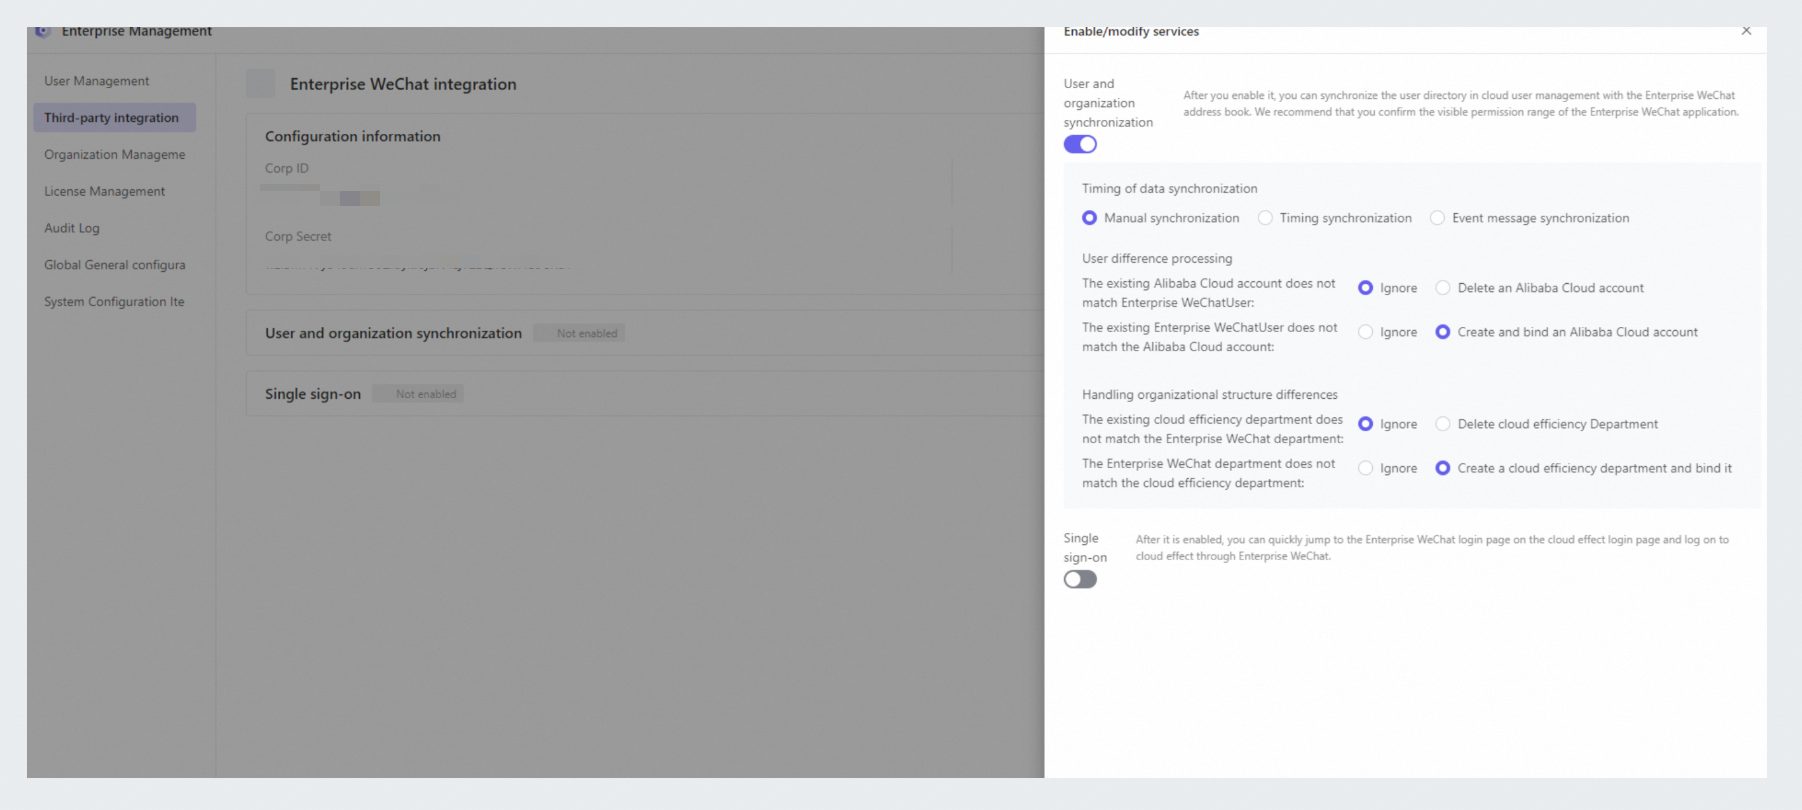The image size is (1802, 810).
Task: Choose Ignore for unmatched Enterprise WeChat department
Action: 1365,468
